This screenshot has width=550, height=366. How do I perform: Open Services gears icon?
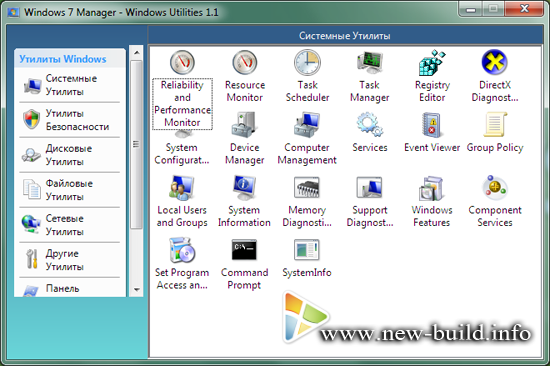coord(369,125)
